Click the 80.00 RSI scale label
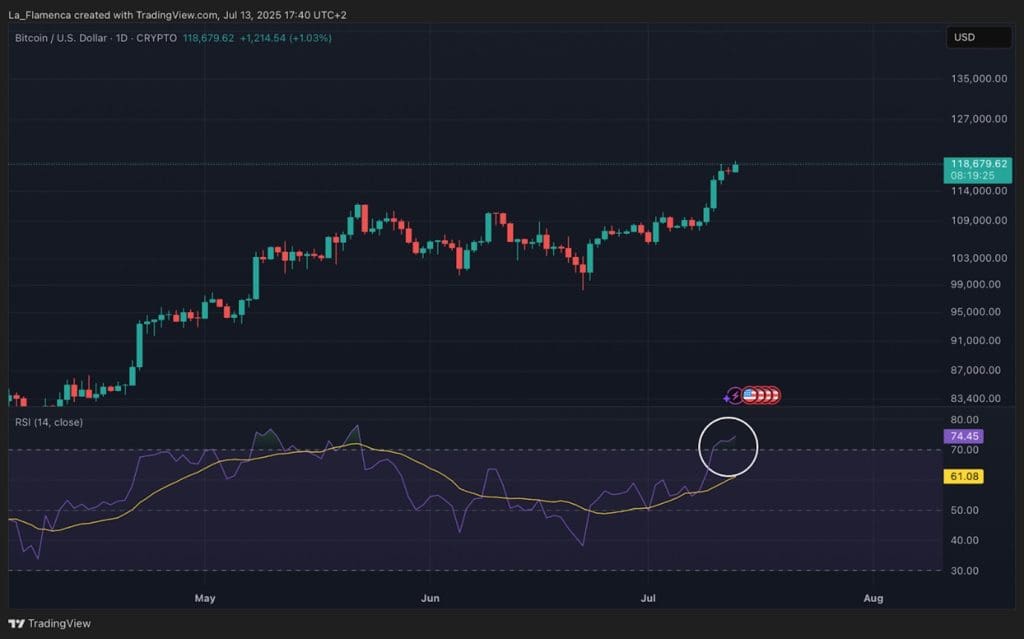 [965, 419]
